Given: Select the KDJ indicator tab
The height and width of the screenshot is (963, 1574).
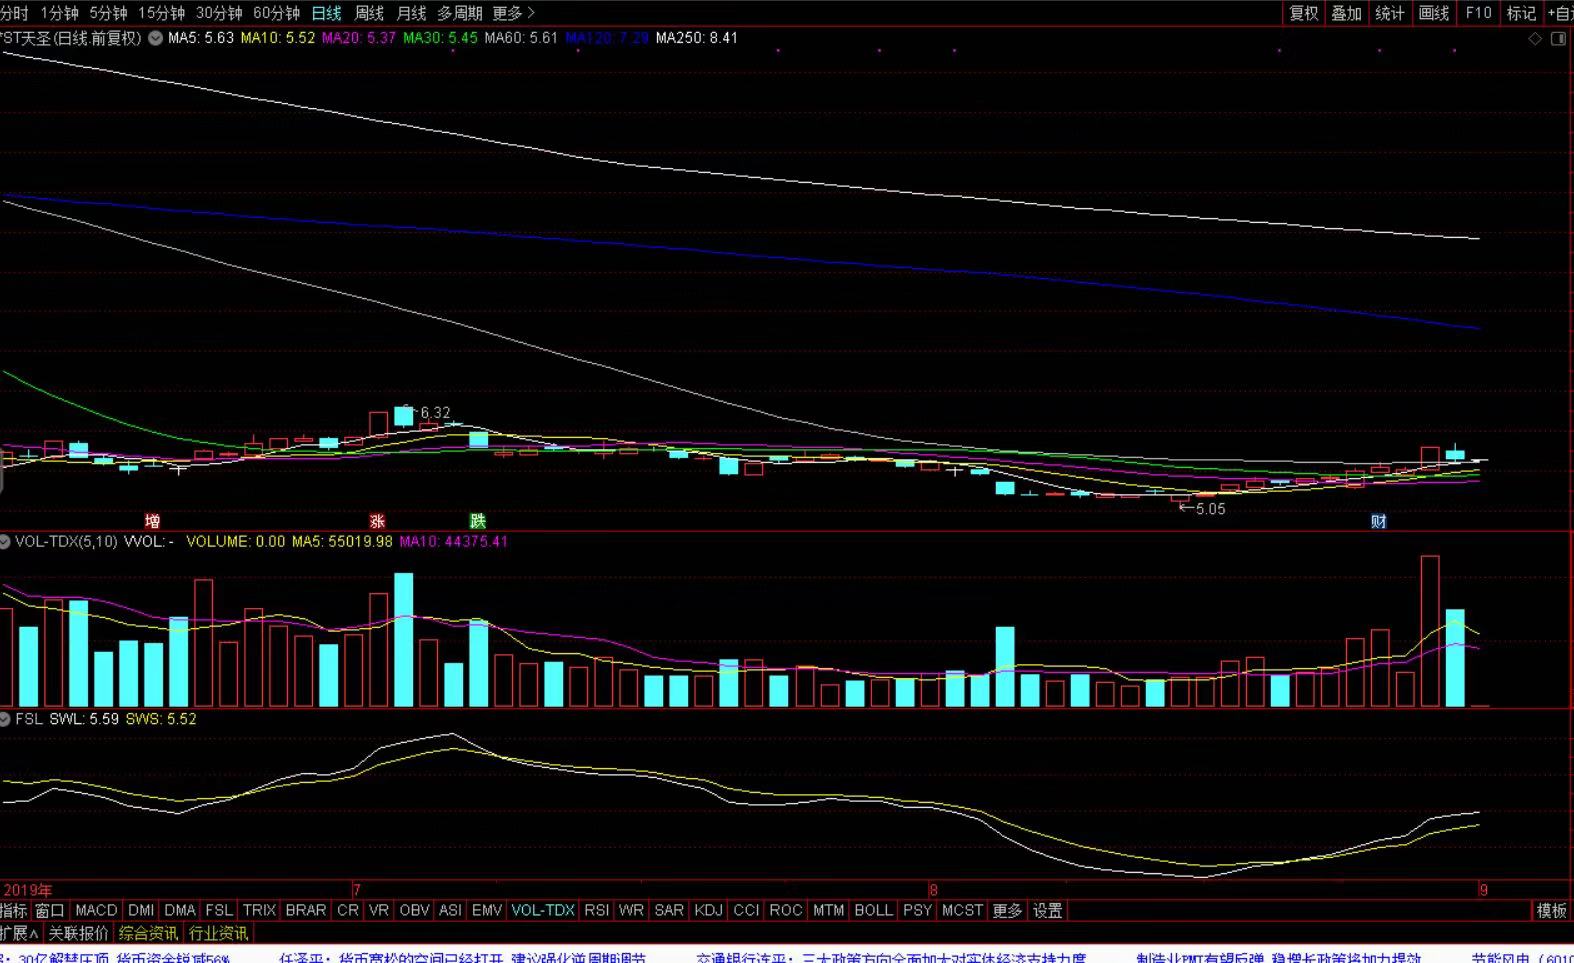Looking at the screenshot, I should [708, 910].
